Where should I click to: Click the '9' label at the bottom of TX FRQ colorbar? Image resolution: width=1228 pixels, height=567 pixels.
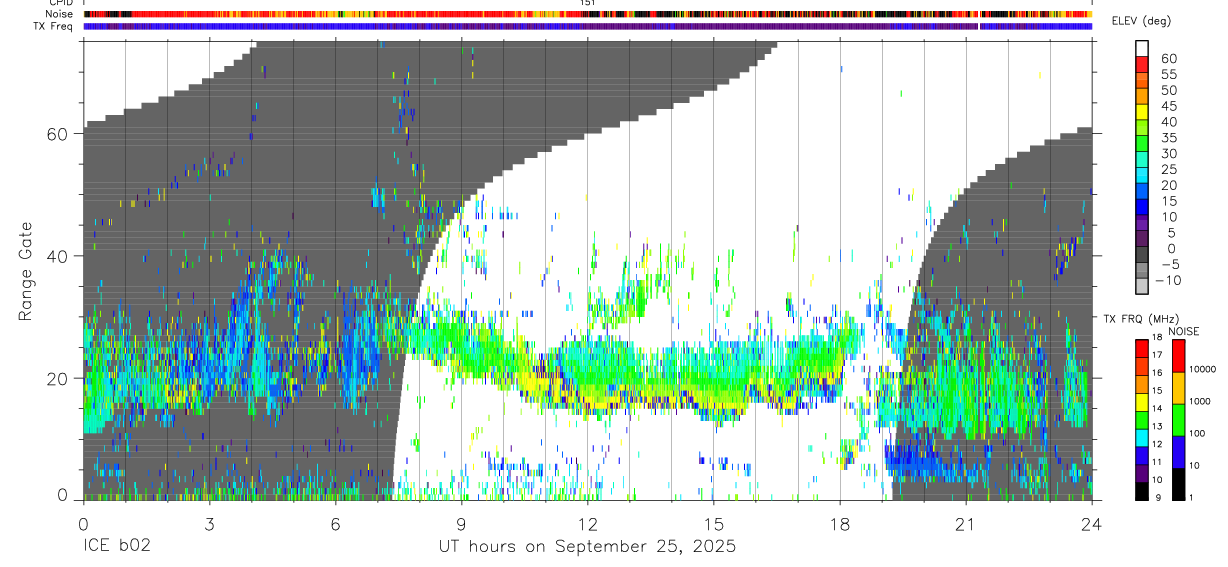tap(1158, 498)
